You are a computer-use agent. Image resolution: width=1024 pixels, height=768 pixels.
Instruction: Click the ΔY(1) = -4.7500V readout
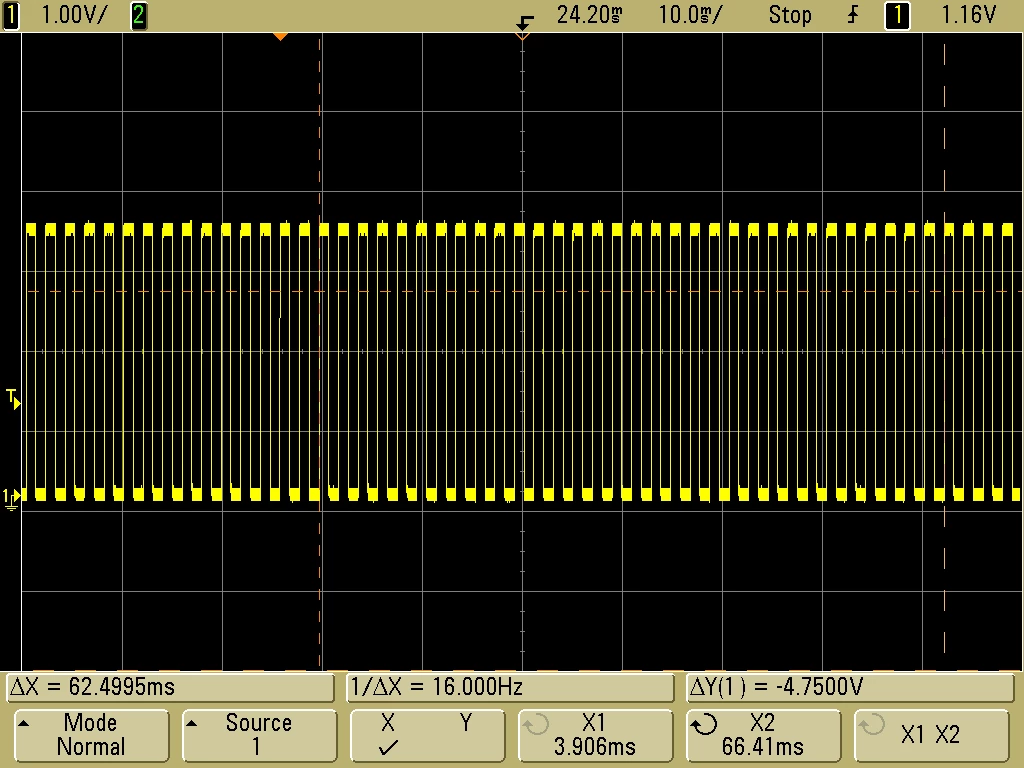(x=850, y=687)
